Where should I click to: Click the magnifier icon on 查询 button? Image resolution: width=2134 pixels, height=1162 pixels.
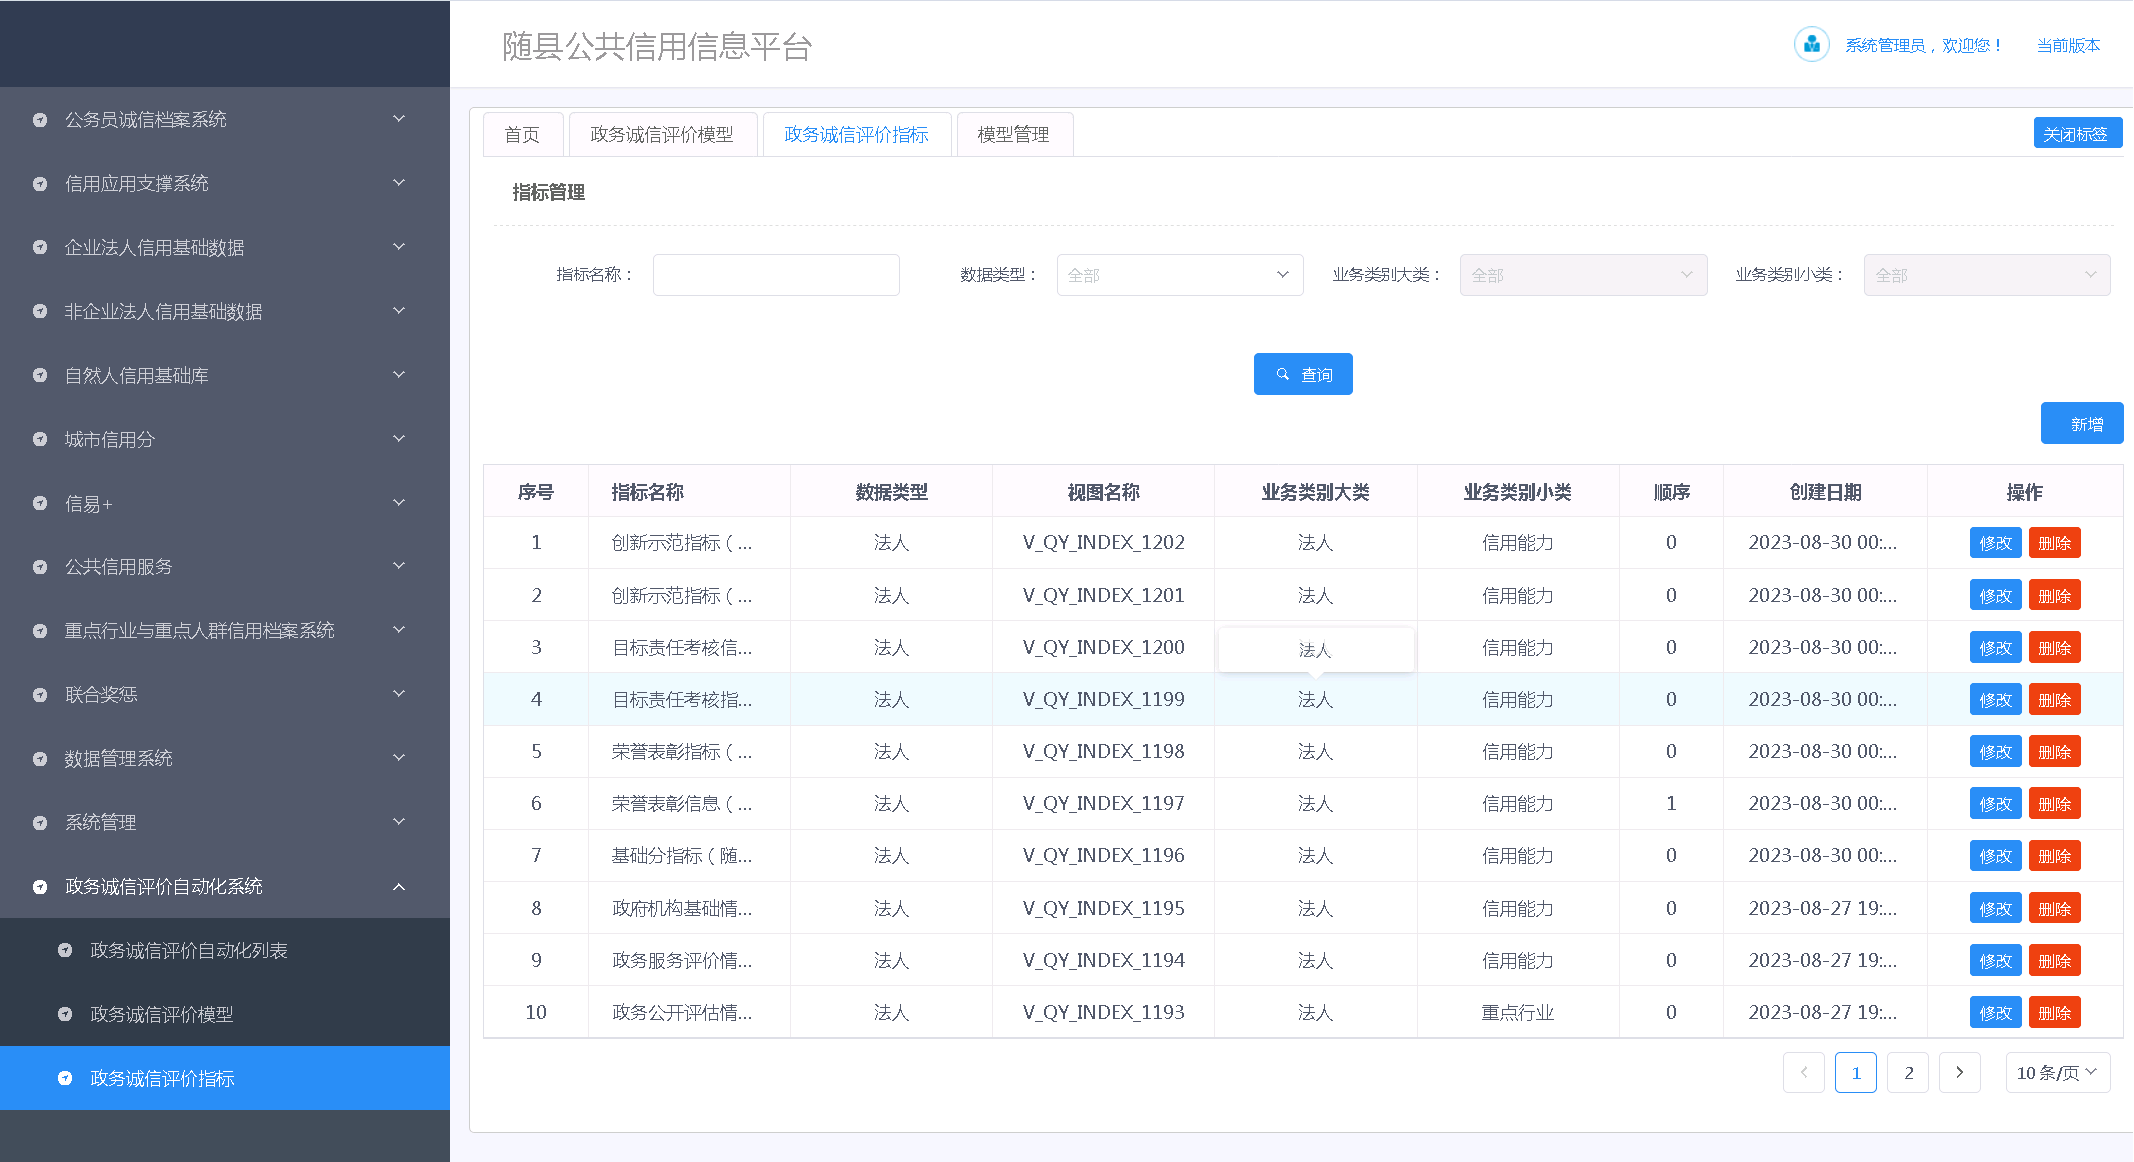point(1282,374)
